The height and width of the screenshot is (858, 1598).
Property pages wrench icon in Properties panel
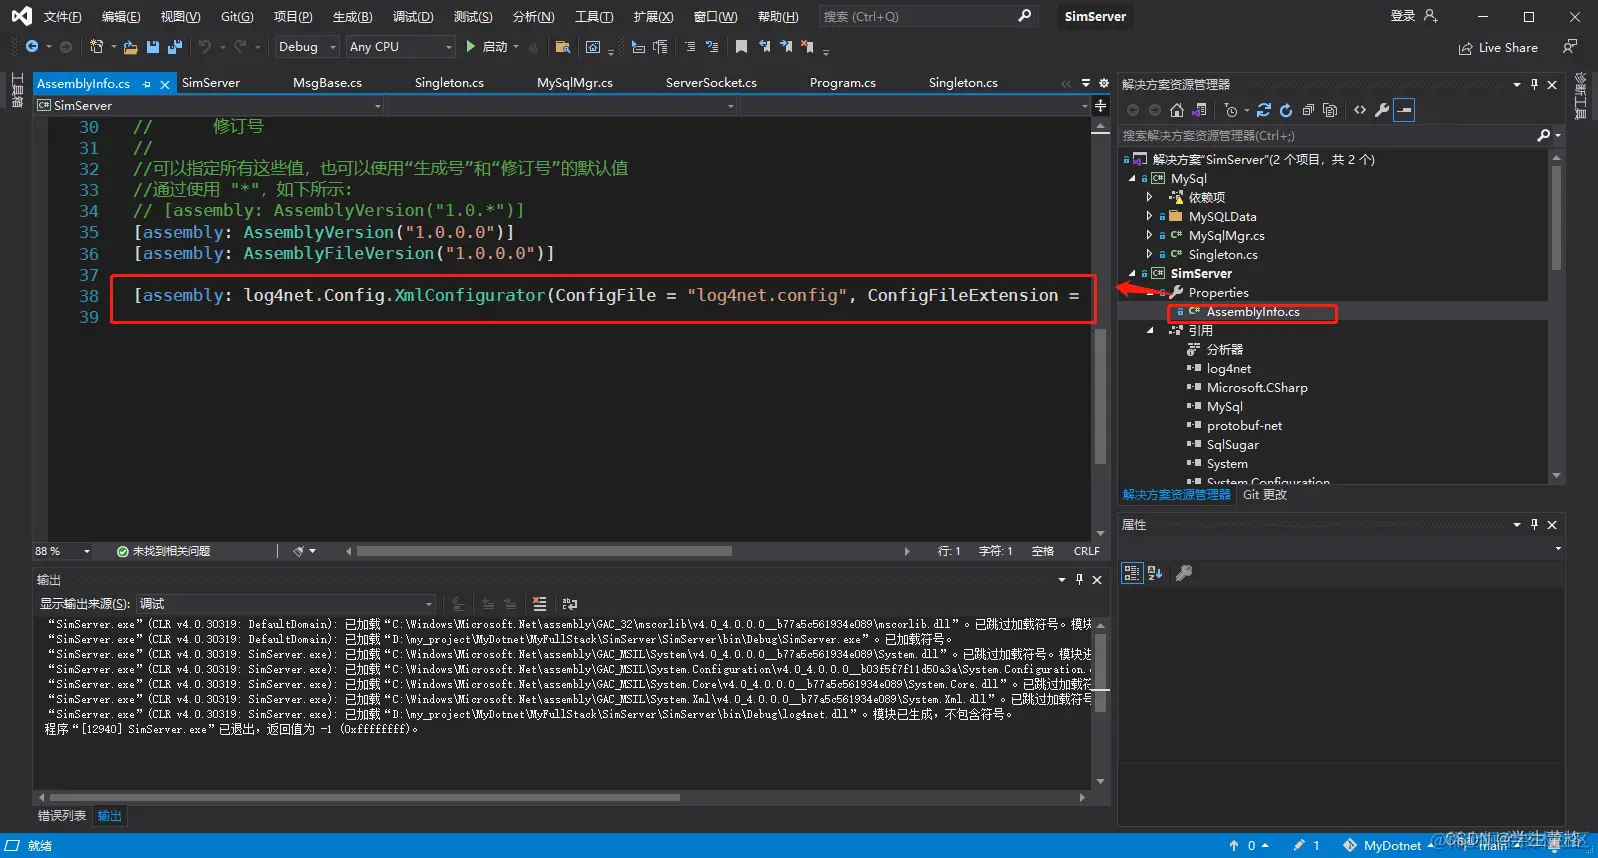[1184, 573]
